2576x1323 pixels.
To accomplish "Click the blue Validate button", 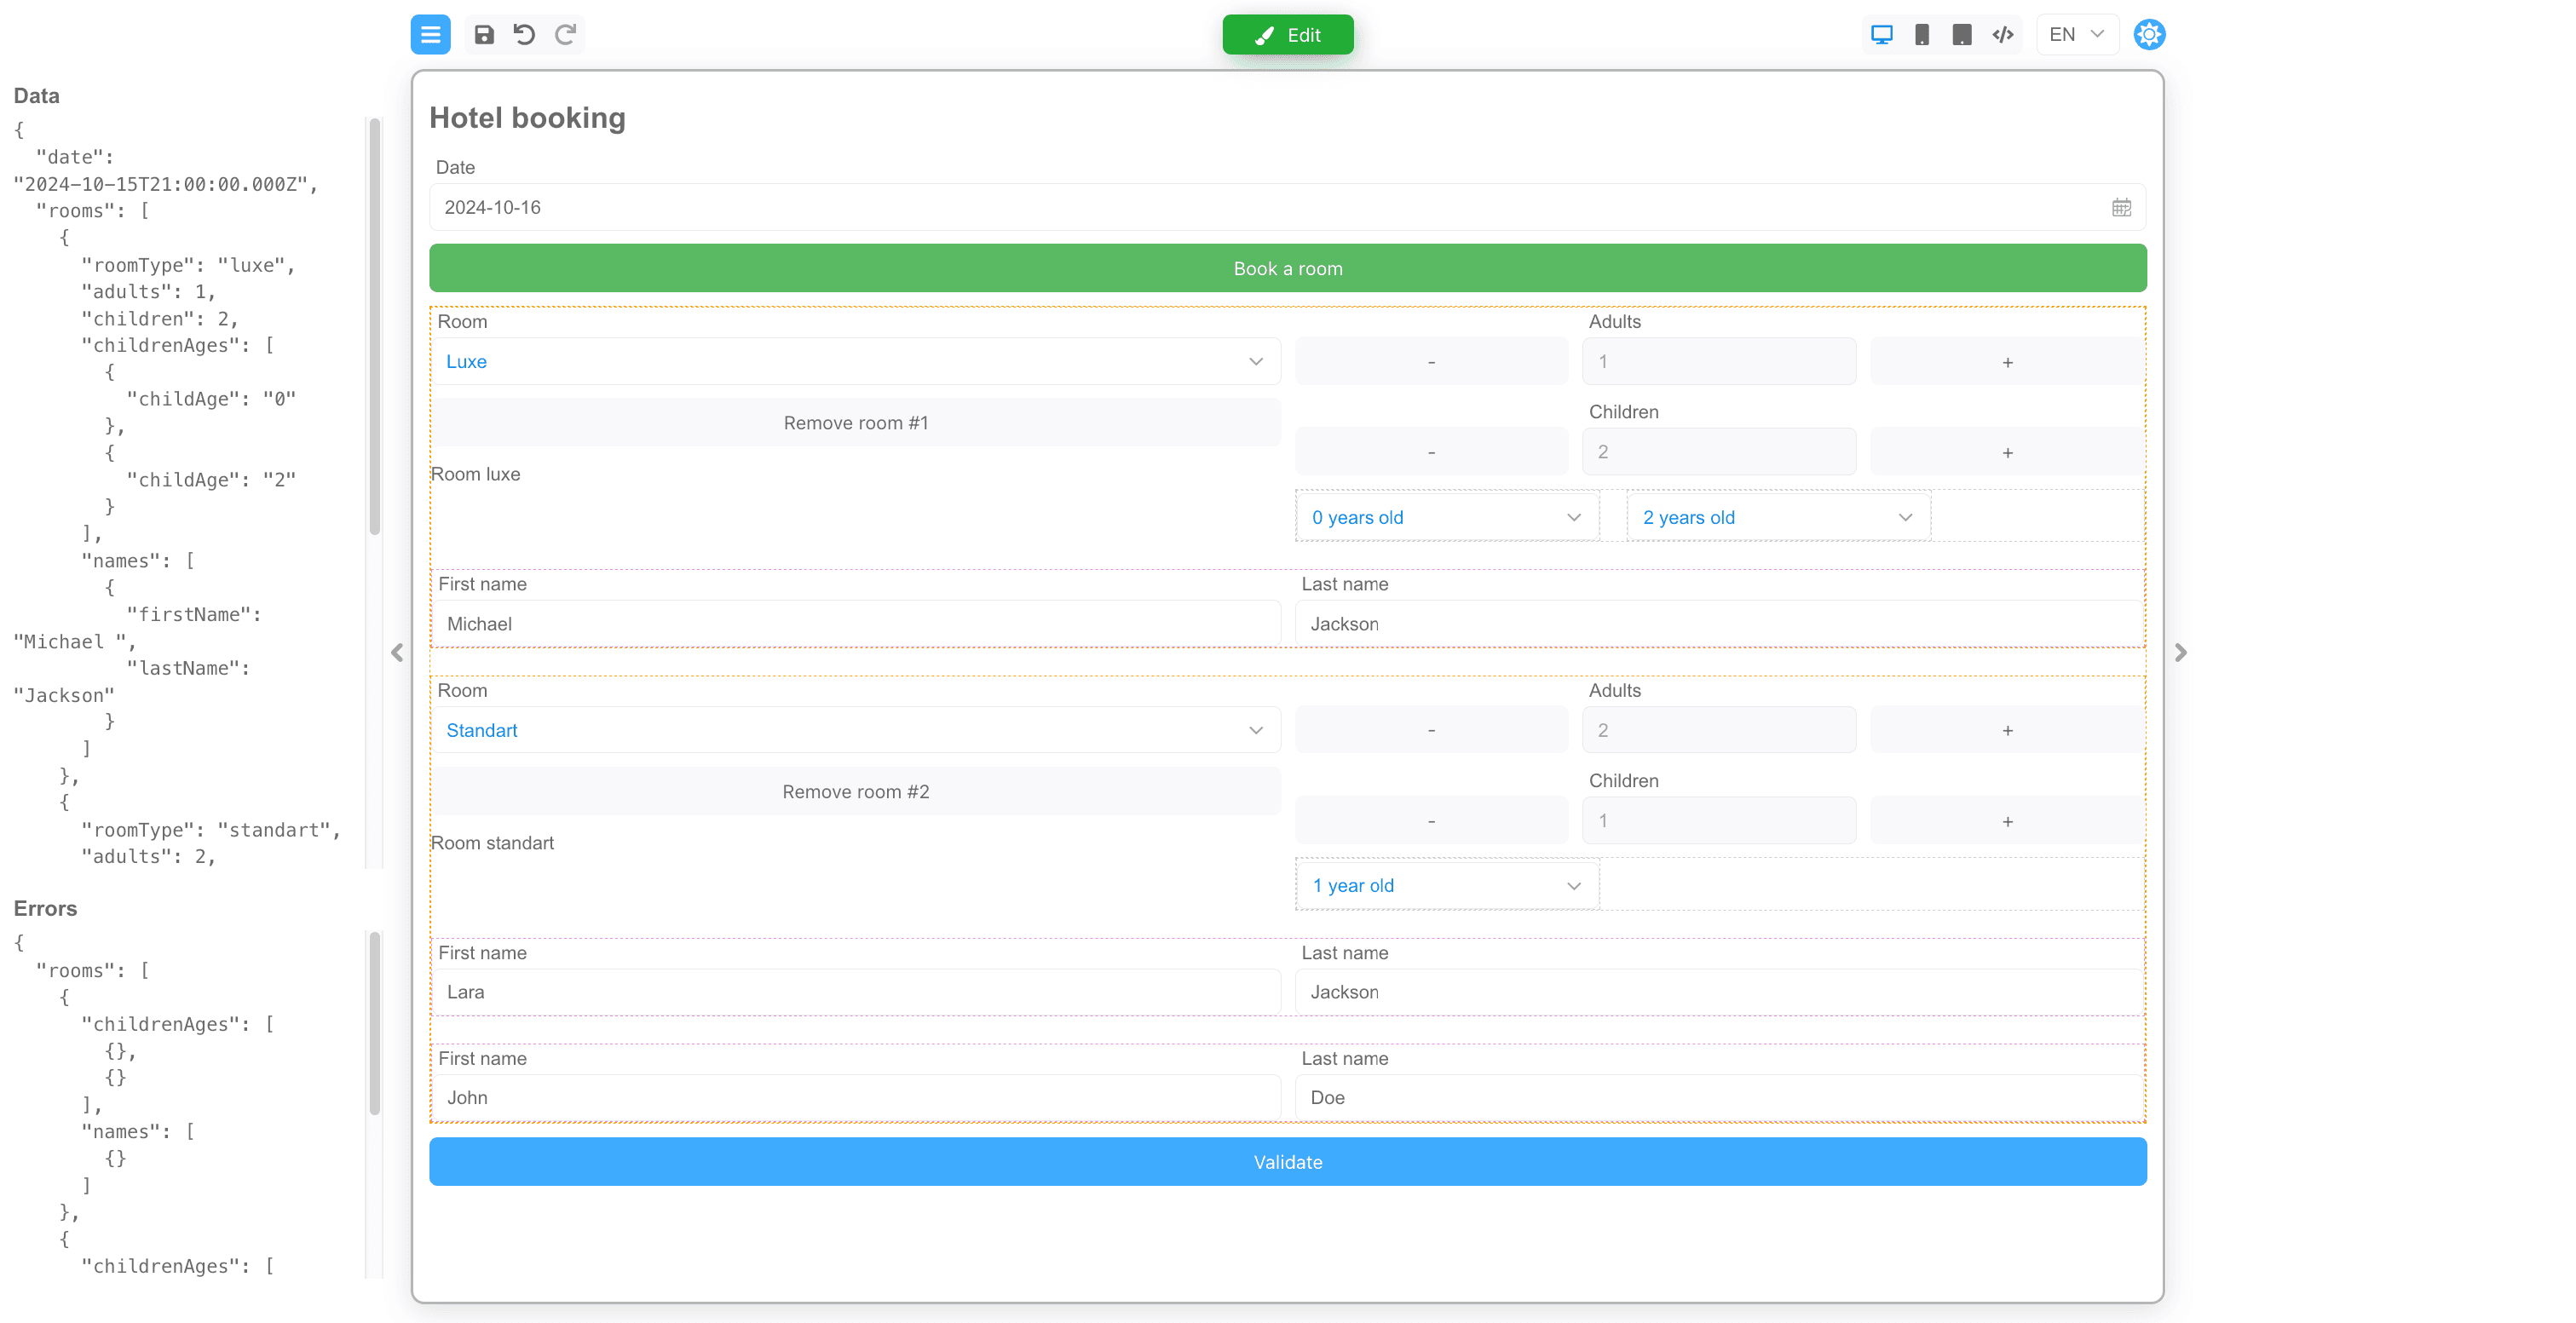I will [1287, 1162].
